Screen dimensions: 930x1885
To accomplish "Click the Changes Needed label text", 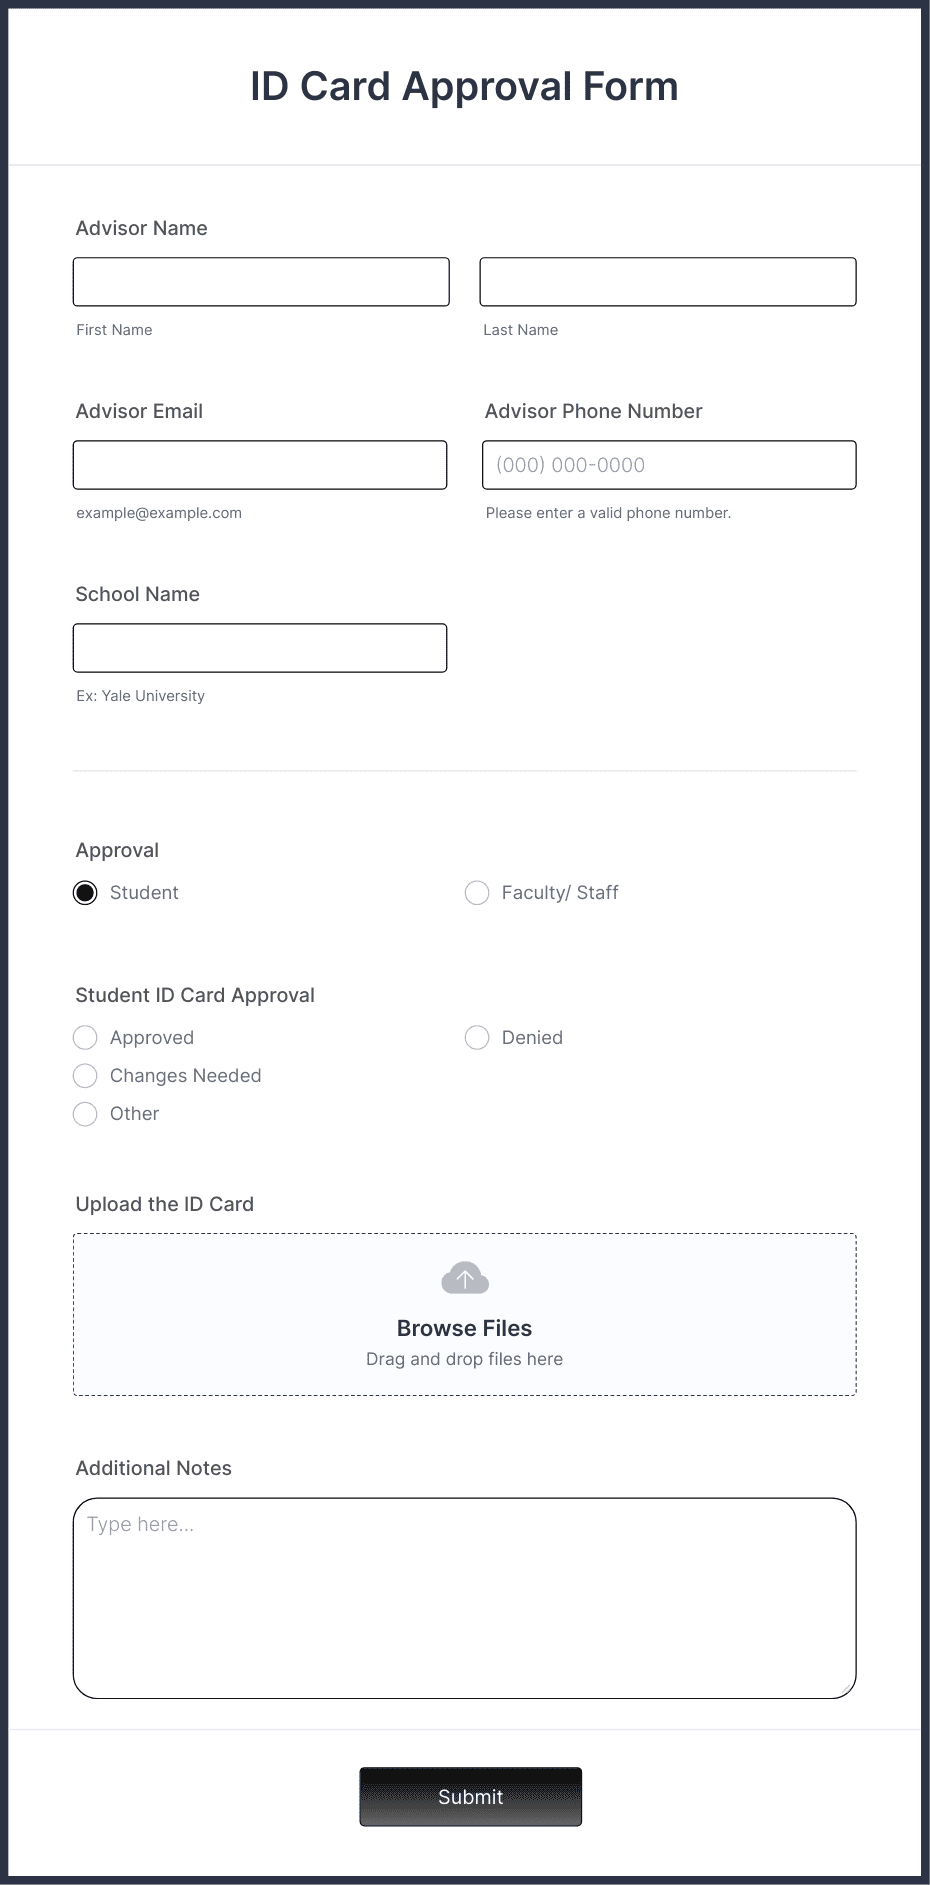I will [186, 1076].
